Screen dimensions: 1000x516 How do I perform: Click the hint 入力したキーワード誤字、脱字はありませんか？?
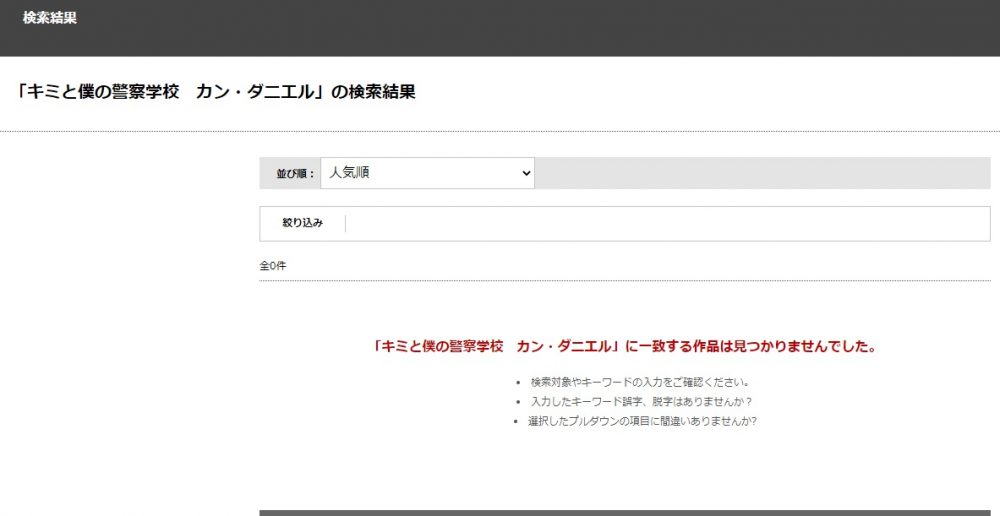[x=642, y=402]
